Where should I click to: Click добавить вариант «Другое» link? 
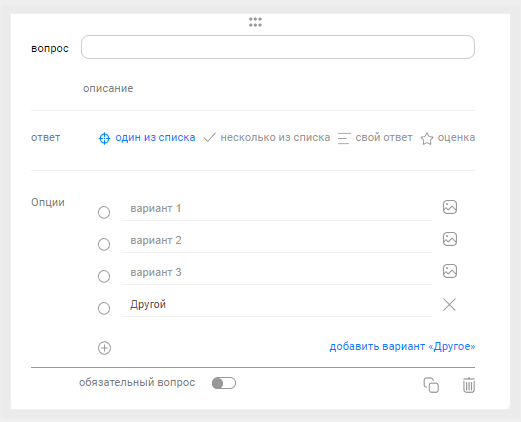click(x=402, y=346)
